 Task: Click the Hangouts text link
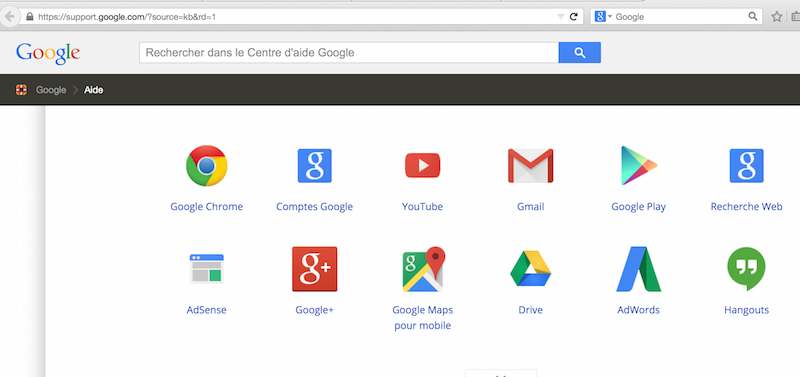point(746,310)
